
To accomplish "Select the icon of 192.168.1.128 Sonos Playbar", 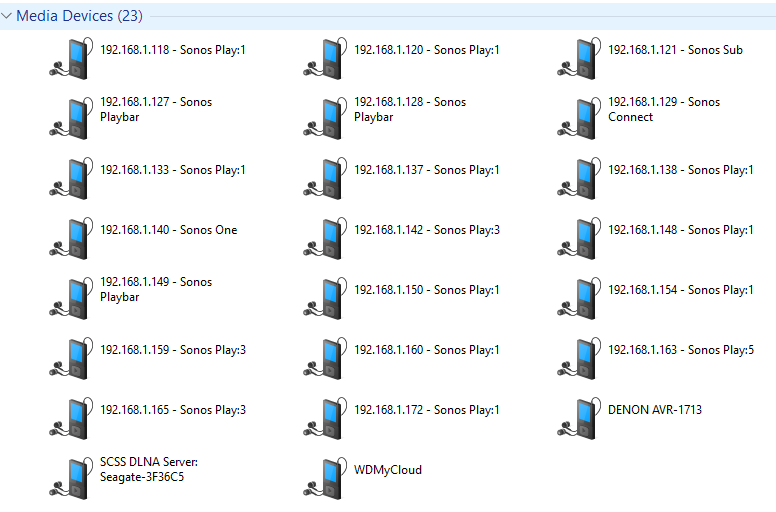I will pos(325,118).
